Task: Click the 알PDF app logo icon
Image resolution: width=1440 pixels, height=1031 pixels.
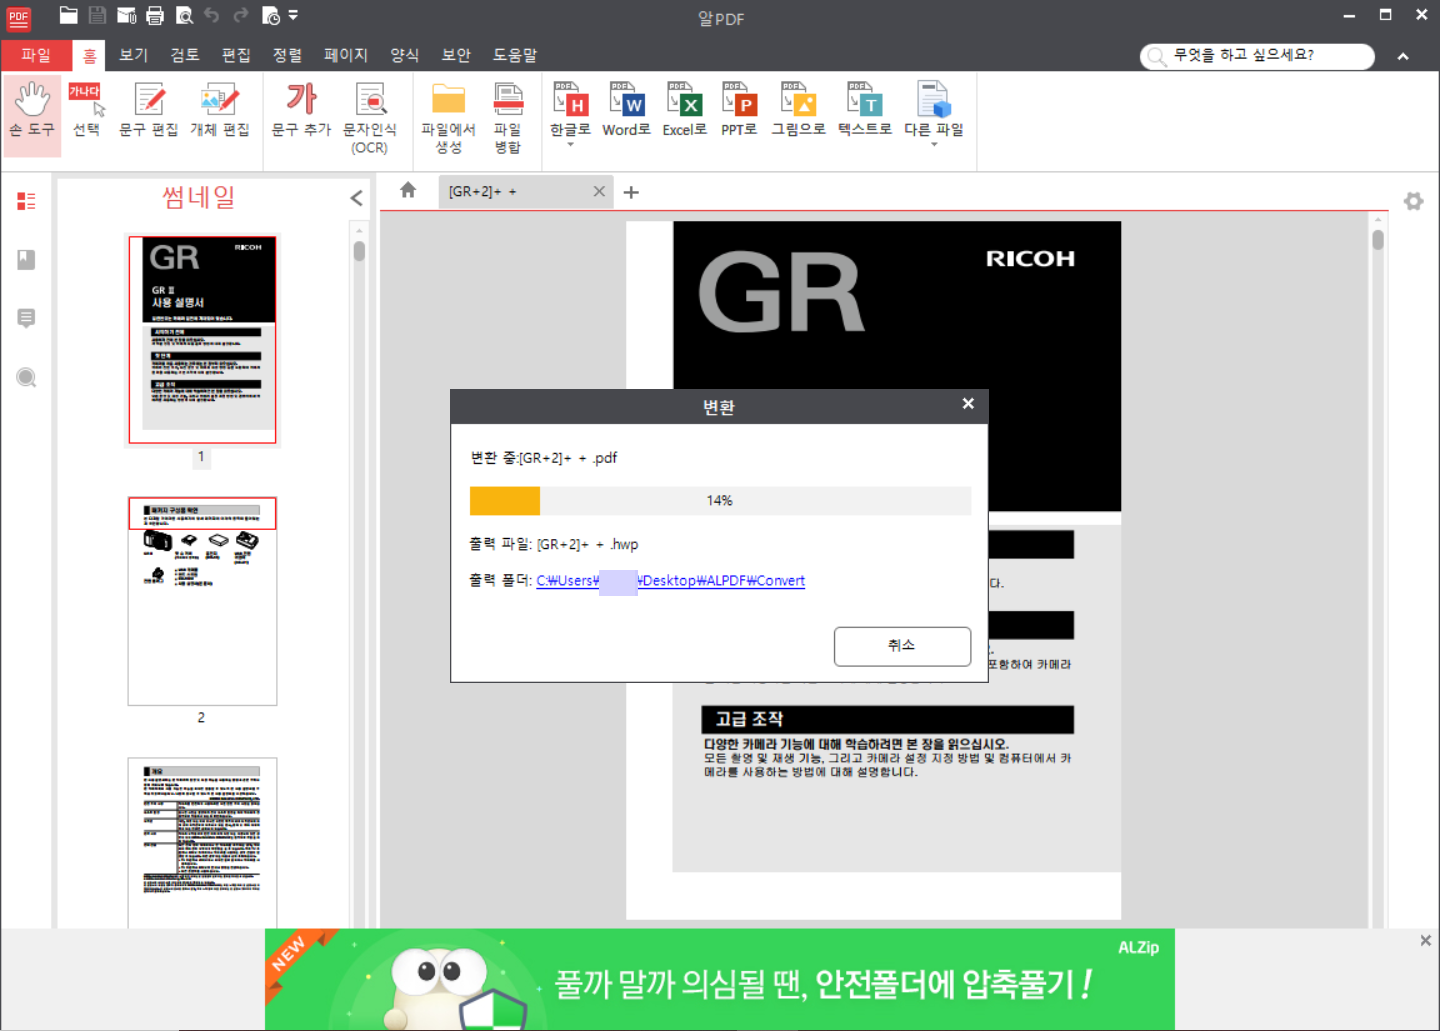Action: click(x=19, y=17)
